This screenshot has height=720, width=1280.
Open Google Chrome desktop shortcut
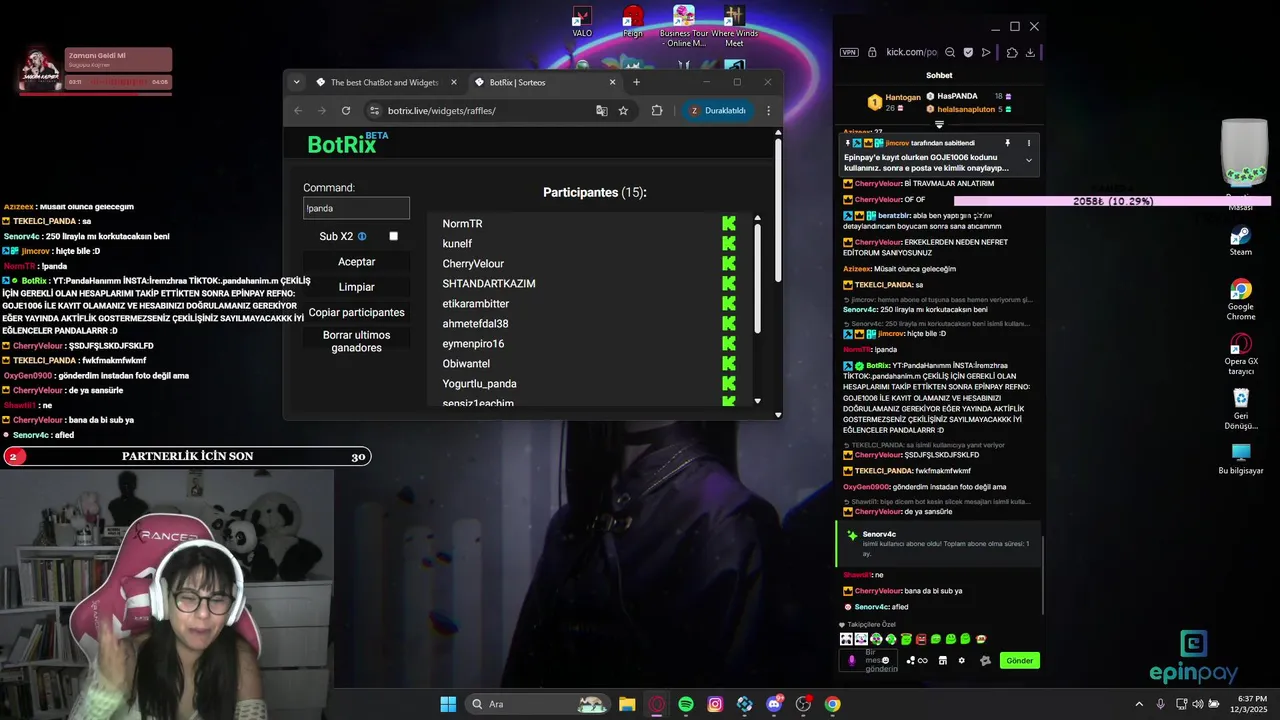click(1240, 300)
